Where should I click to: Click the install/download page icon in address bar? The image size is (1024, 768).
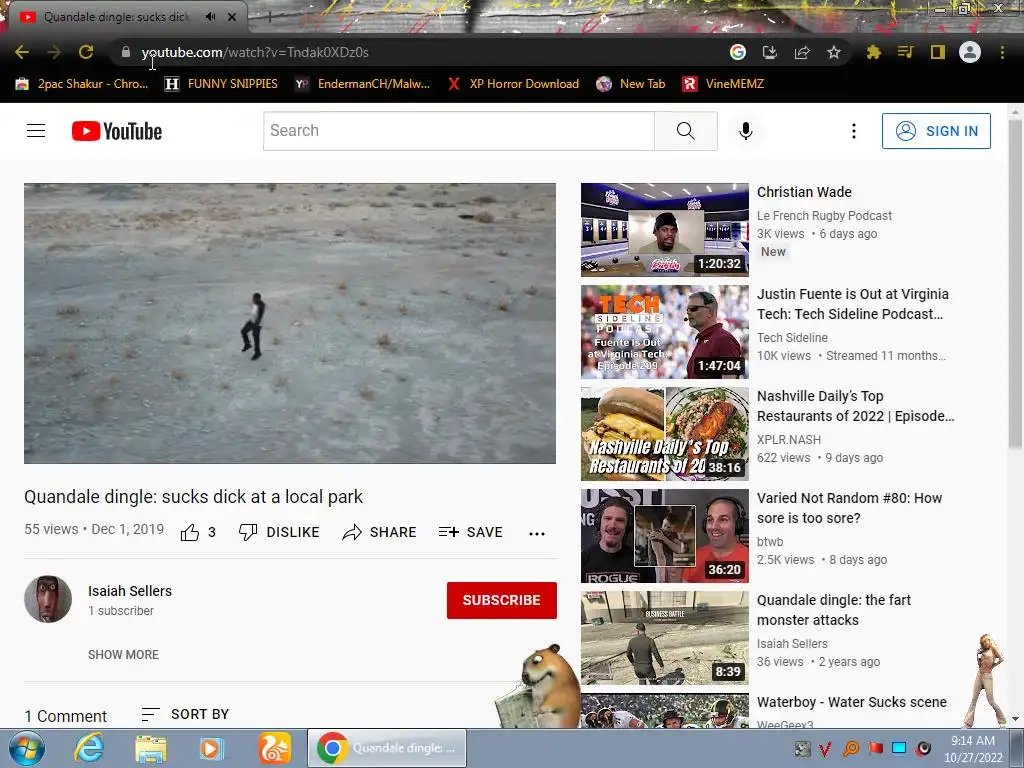[770, 52]
